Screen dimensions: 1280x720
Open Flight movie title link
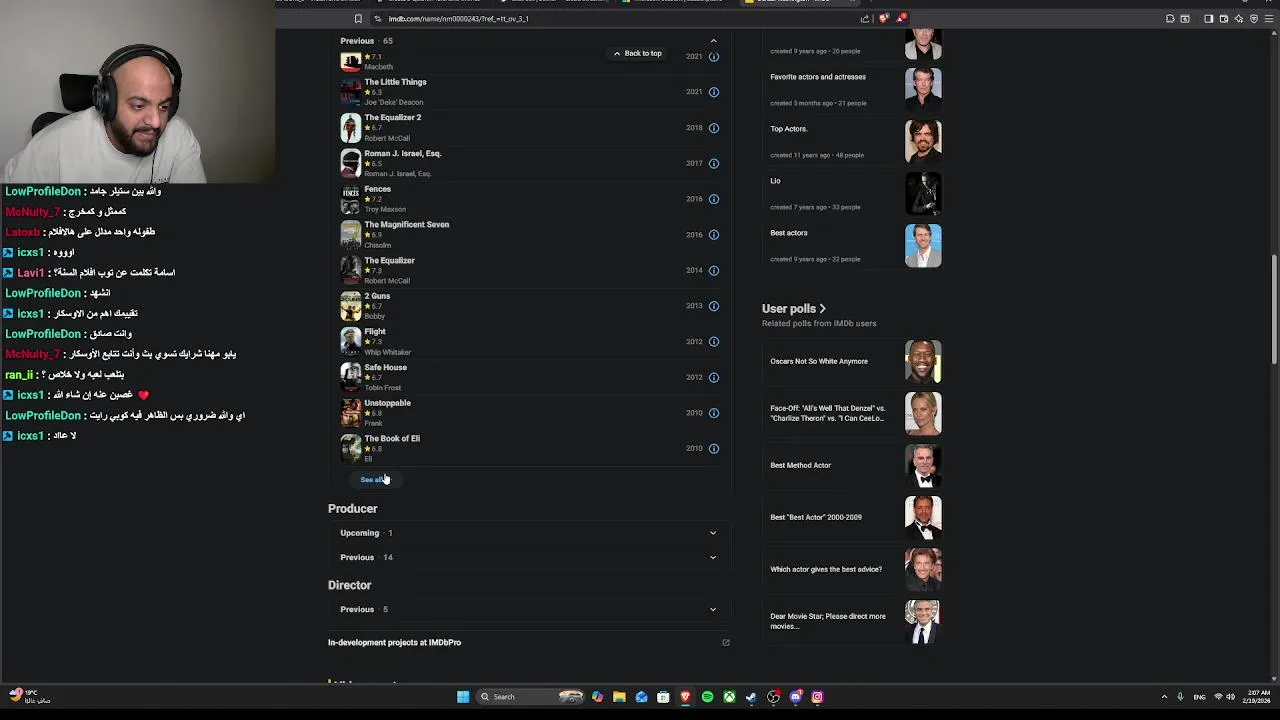[x=374, y=331]
